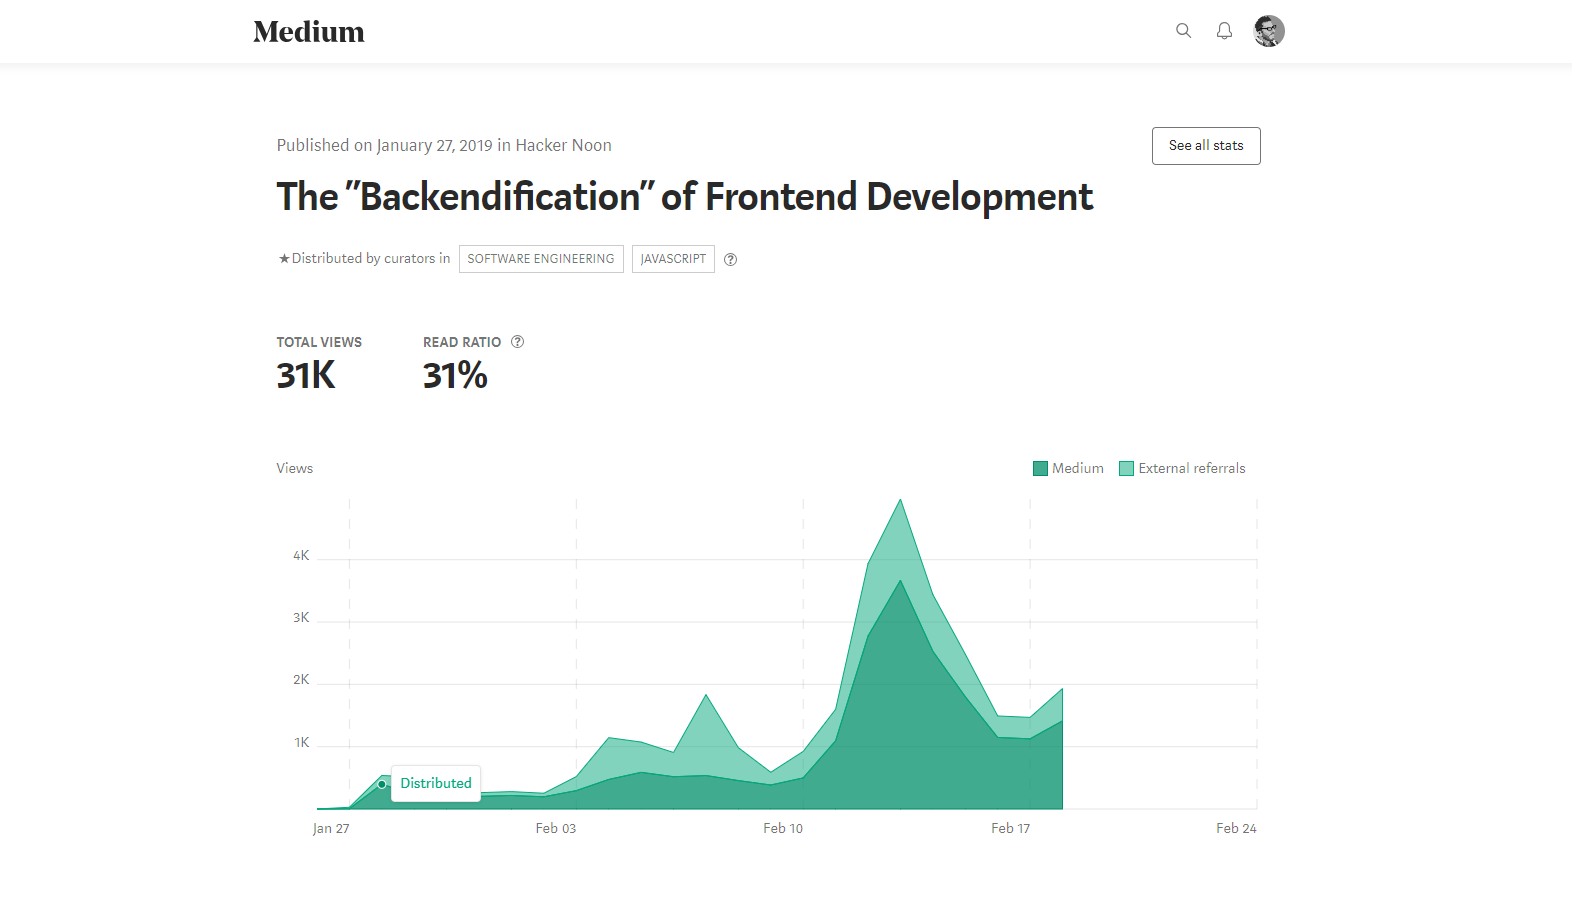Click the 2K y-axis label
This screenshot has height=898, width=1572.
tap(301, 680)
